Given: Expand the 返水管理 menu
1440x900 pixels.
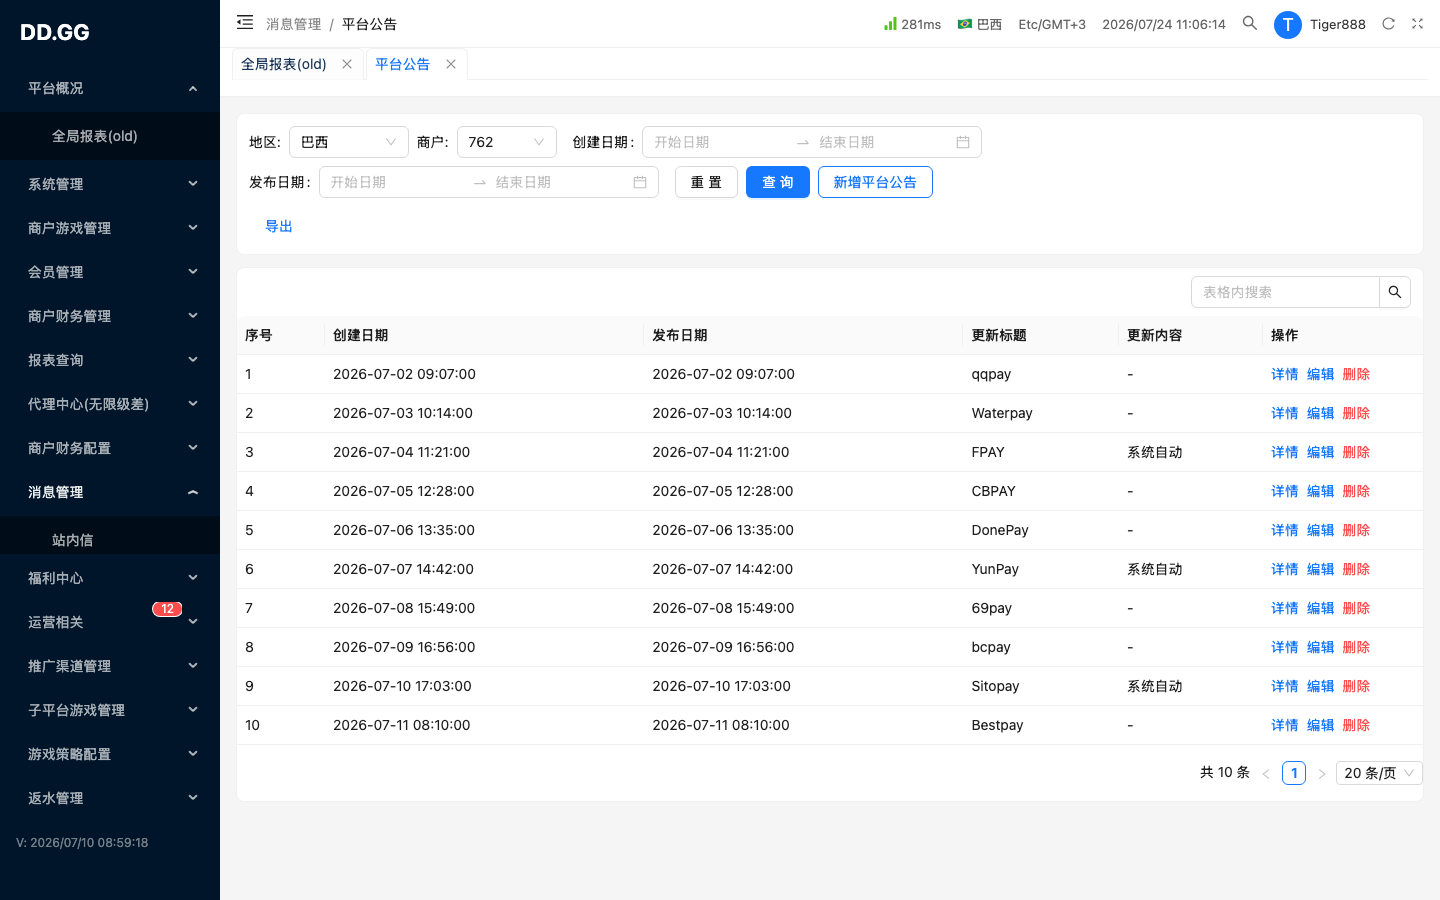Looking at the screenshot, I should [x=110, y=798].
